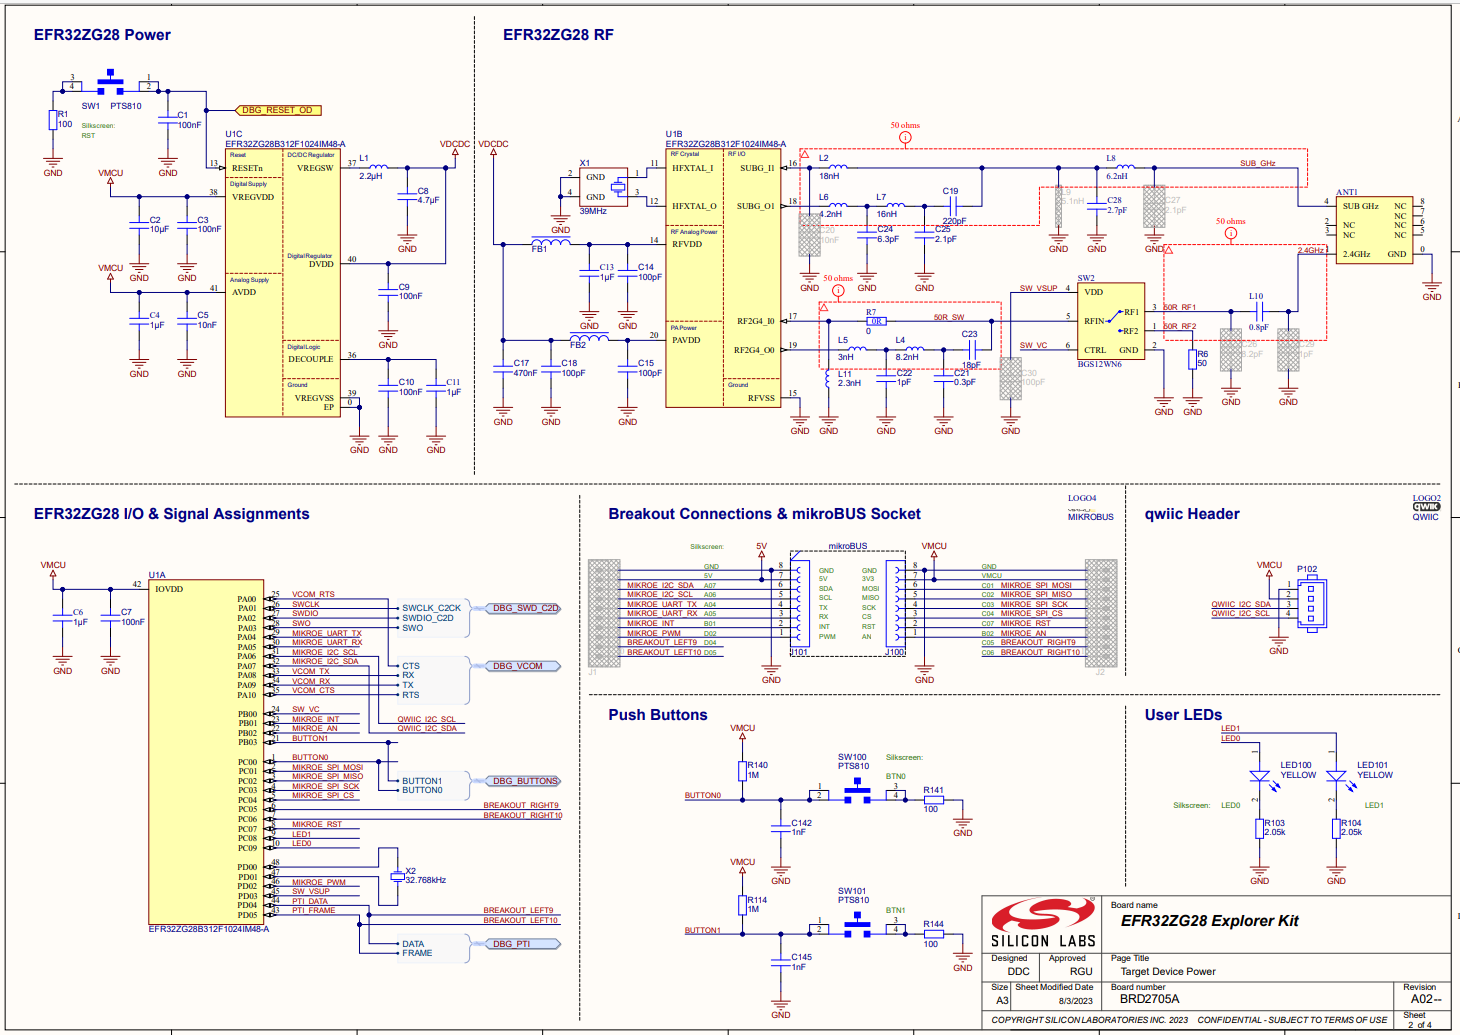Click the LED101 yellow LED symbol

coord(1336,778)
